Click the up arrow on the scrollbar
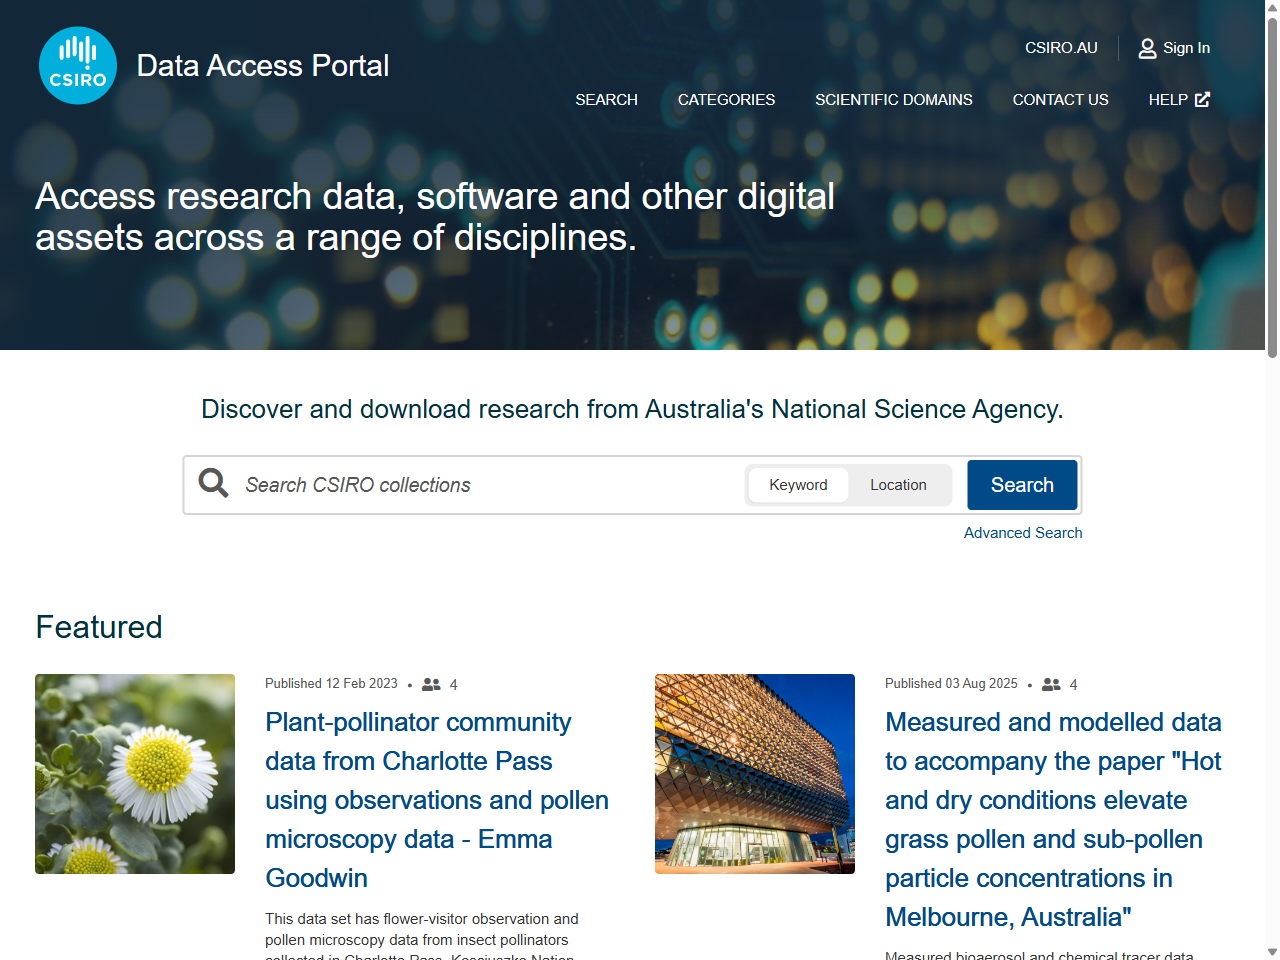Image resolution: width=1280 pixels, height=960 pixels. pos(1271,8)
